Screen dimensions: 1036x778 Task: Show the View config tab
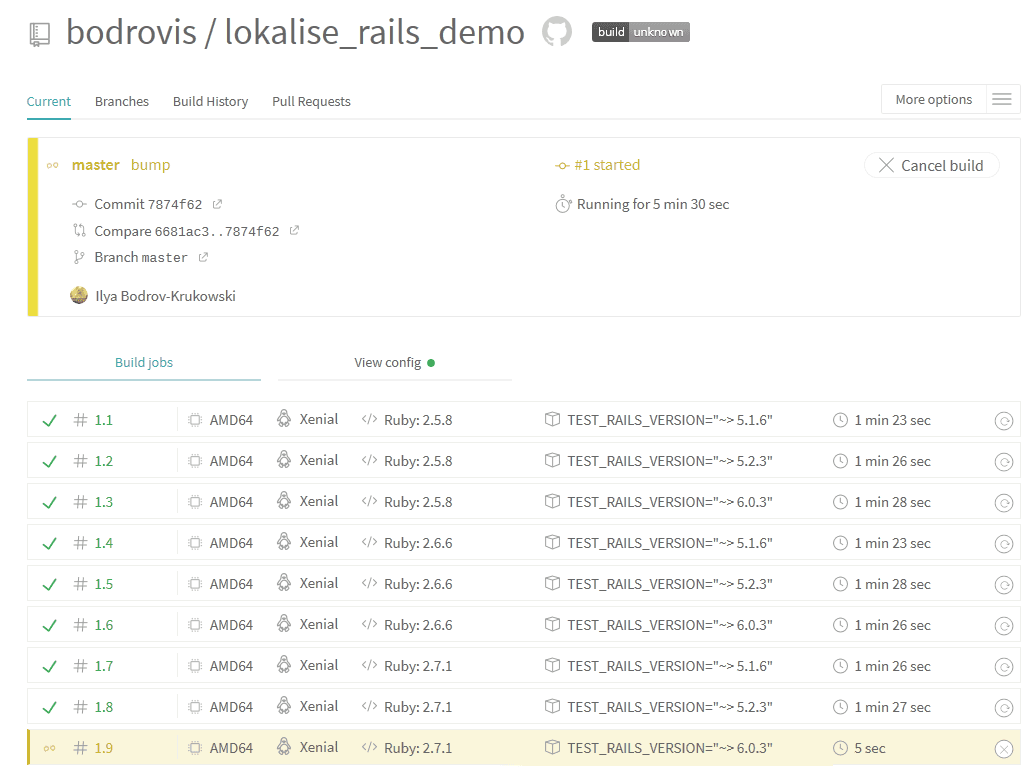click(394, 362)
